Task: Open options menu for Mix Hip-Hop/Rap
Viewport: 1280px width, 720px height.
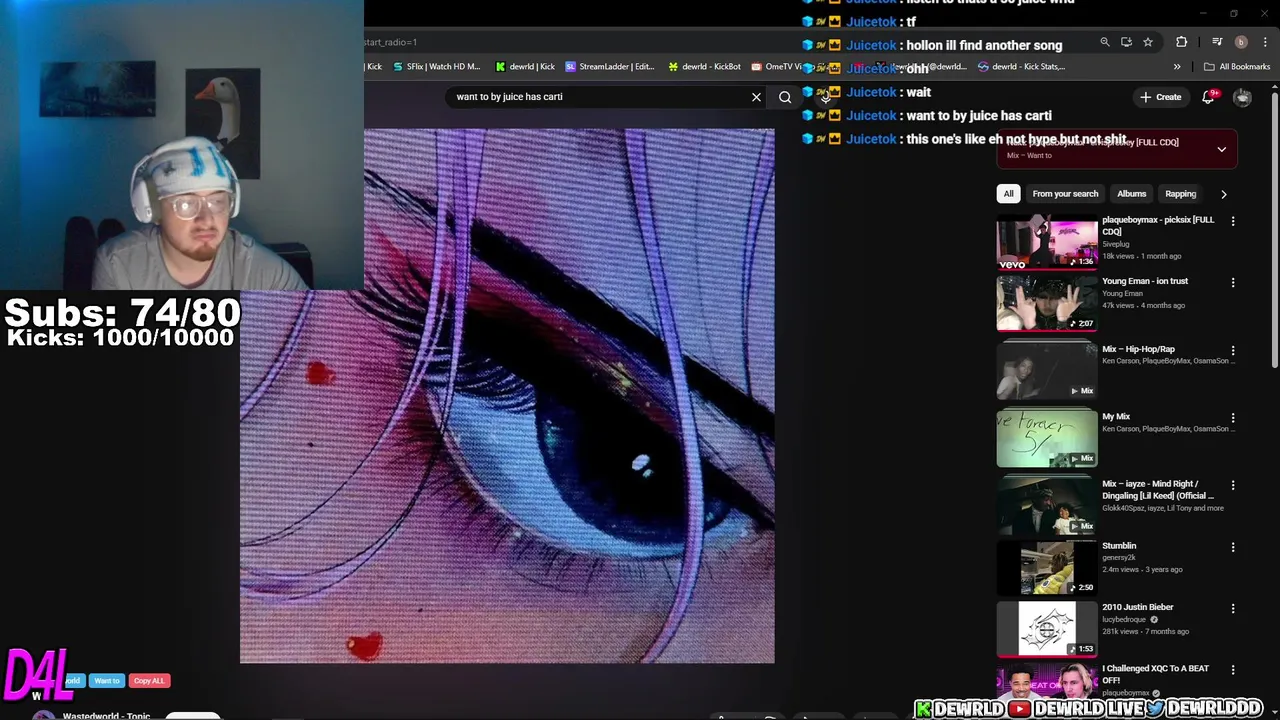Action: tap(1233, 351)
